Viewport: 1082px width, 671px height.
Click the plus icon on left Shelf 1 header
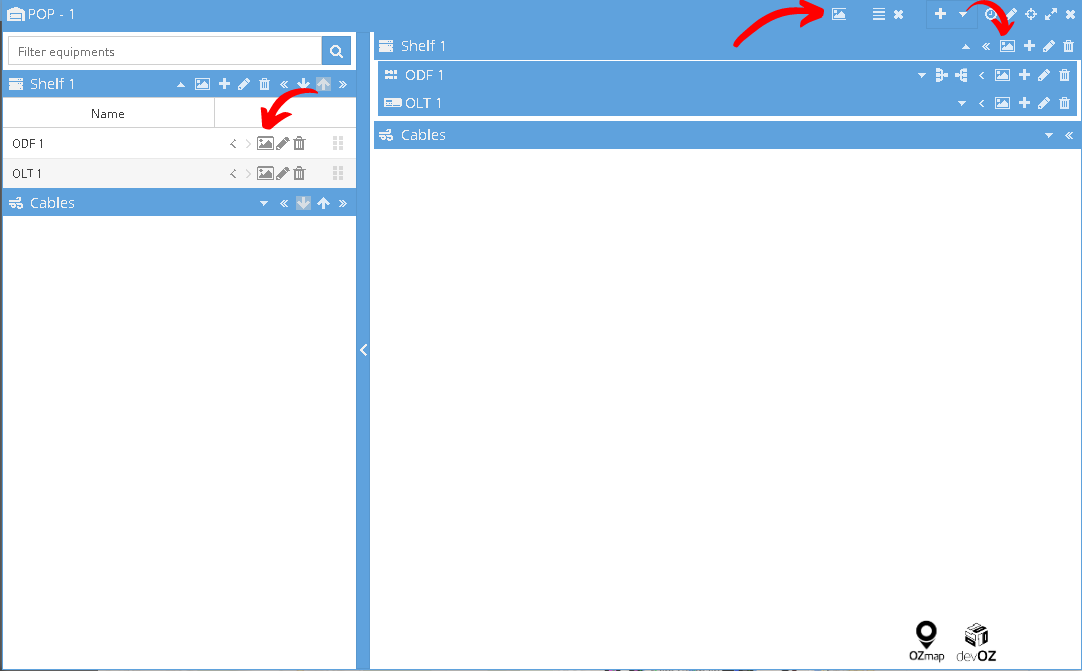coord(224,84)
